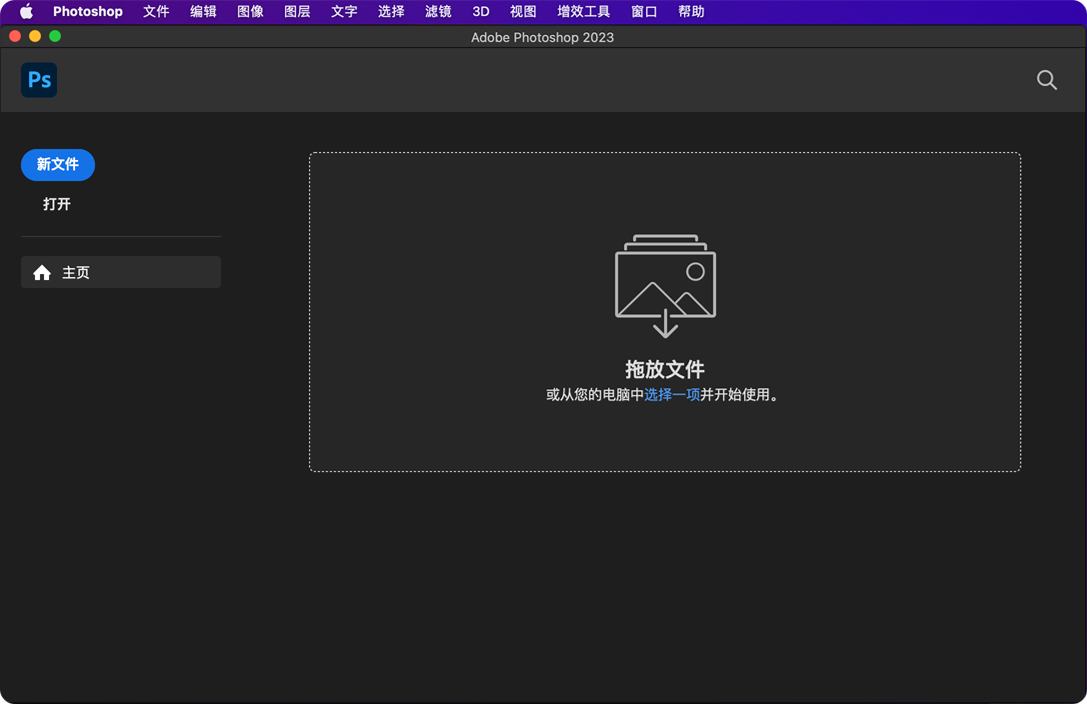Screen dimensions: 1087x704
Task: Open the 文字 menu
Action: coord(344,12)
